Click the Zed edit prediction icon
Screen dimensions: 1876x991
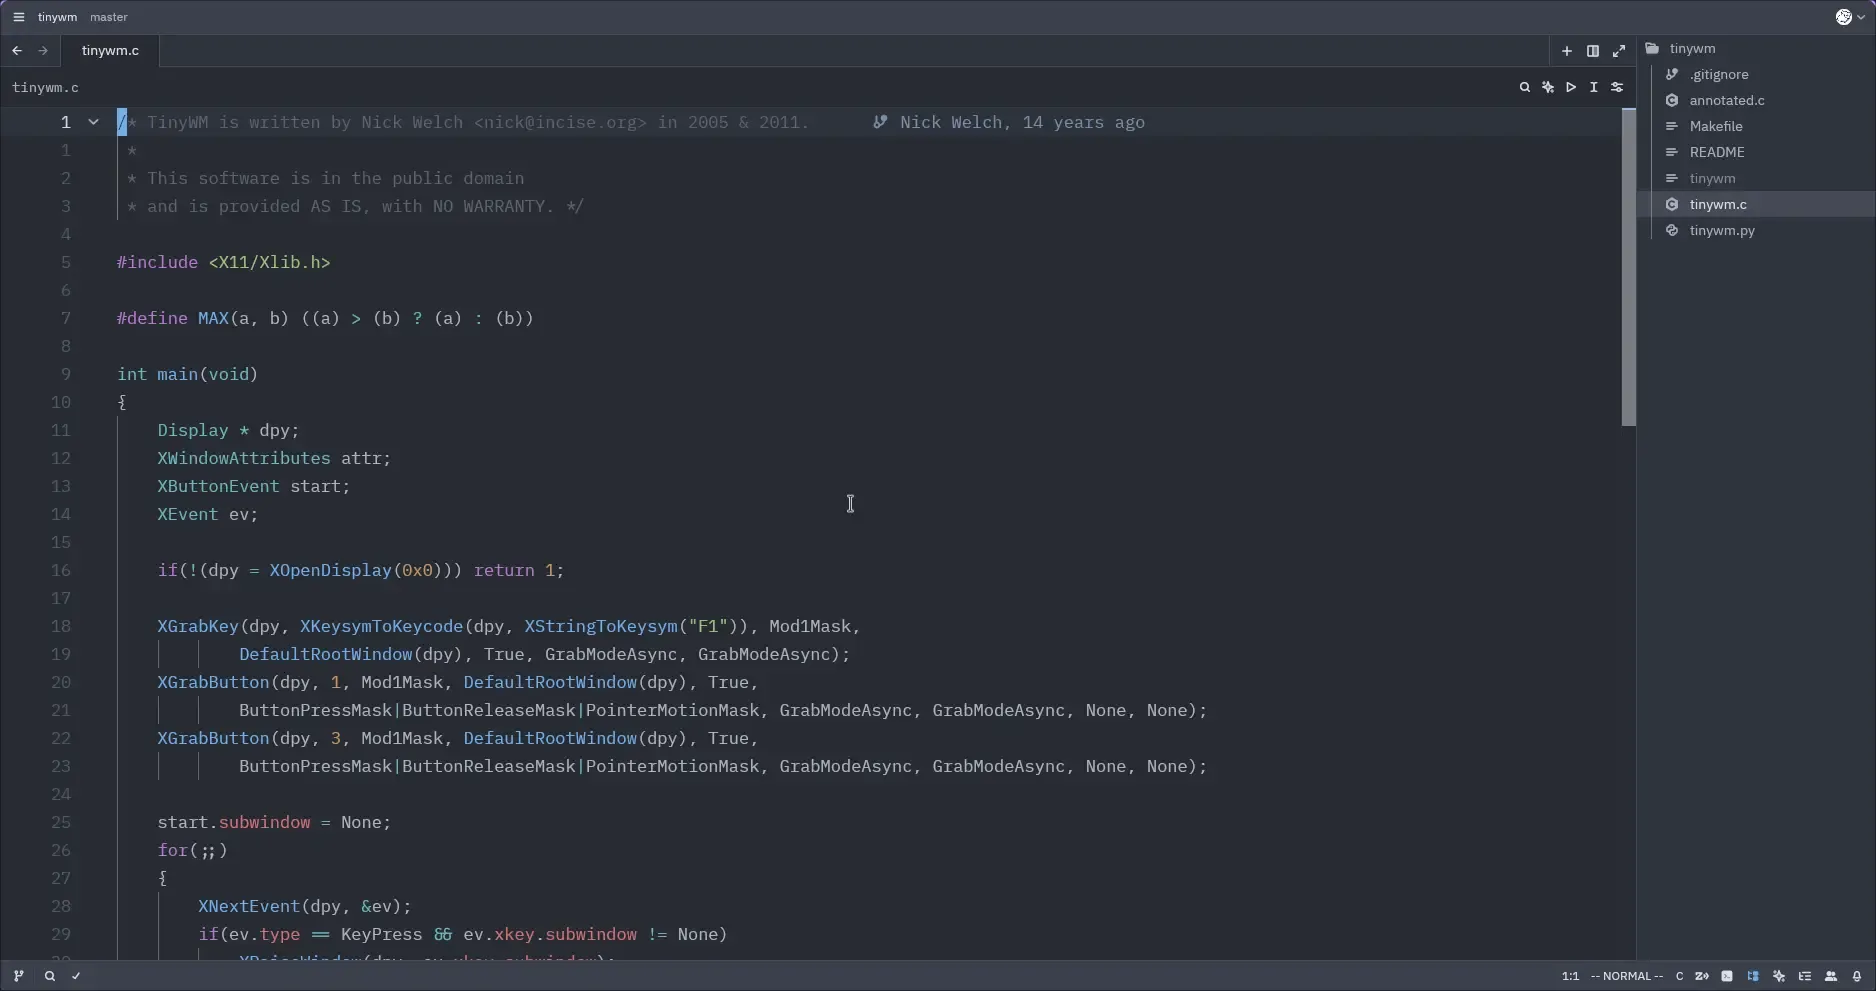point(1702,976)
